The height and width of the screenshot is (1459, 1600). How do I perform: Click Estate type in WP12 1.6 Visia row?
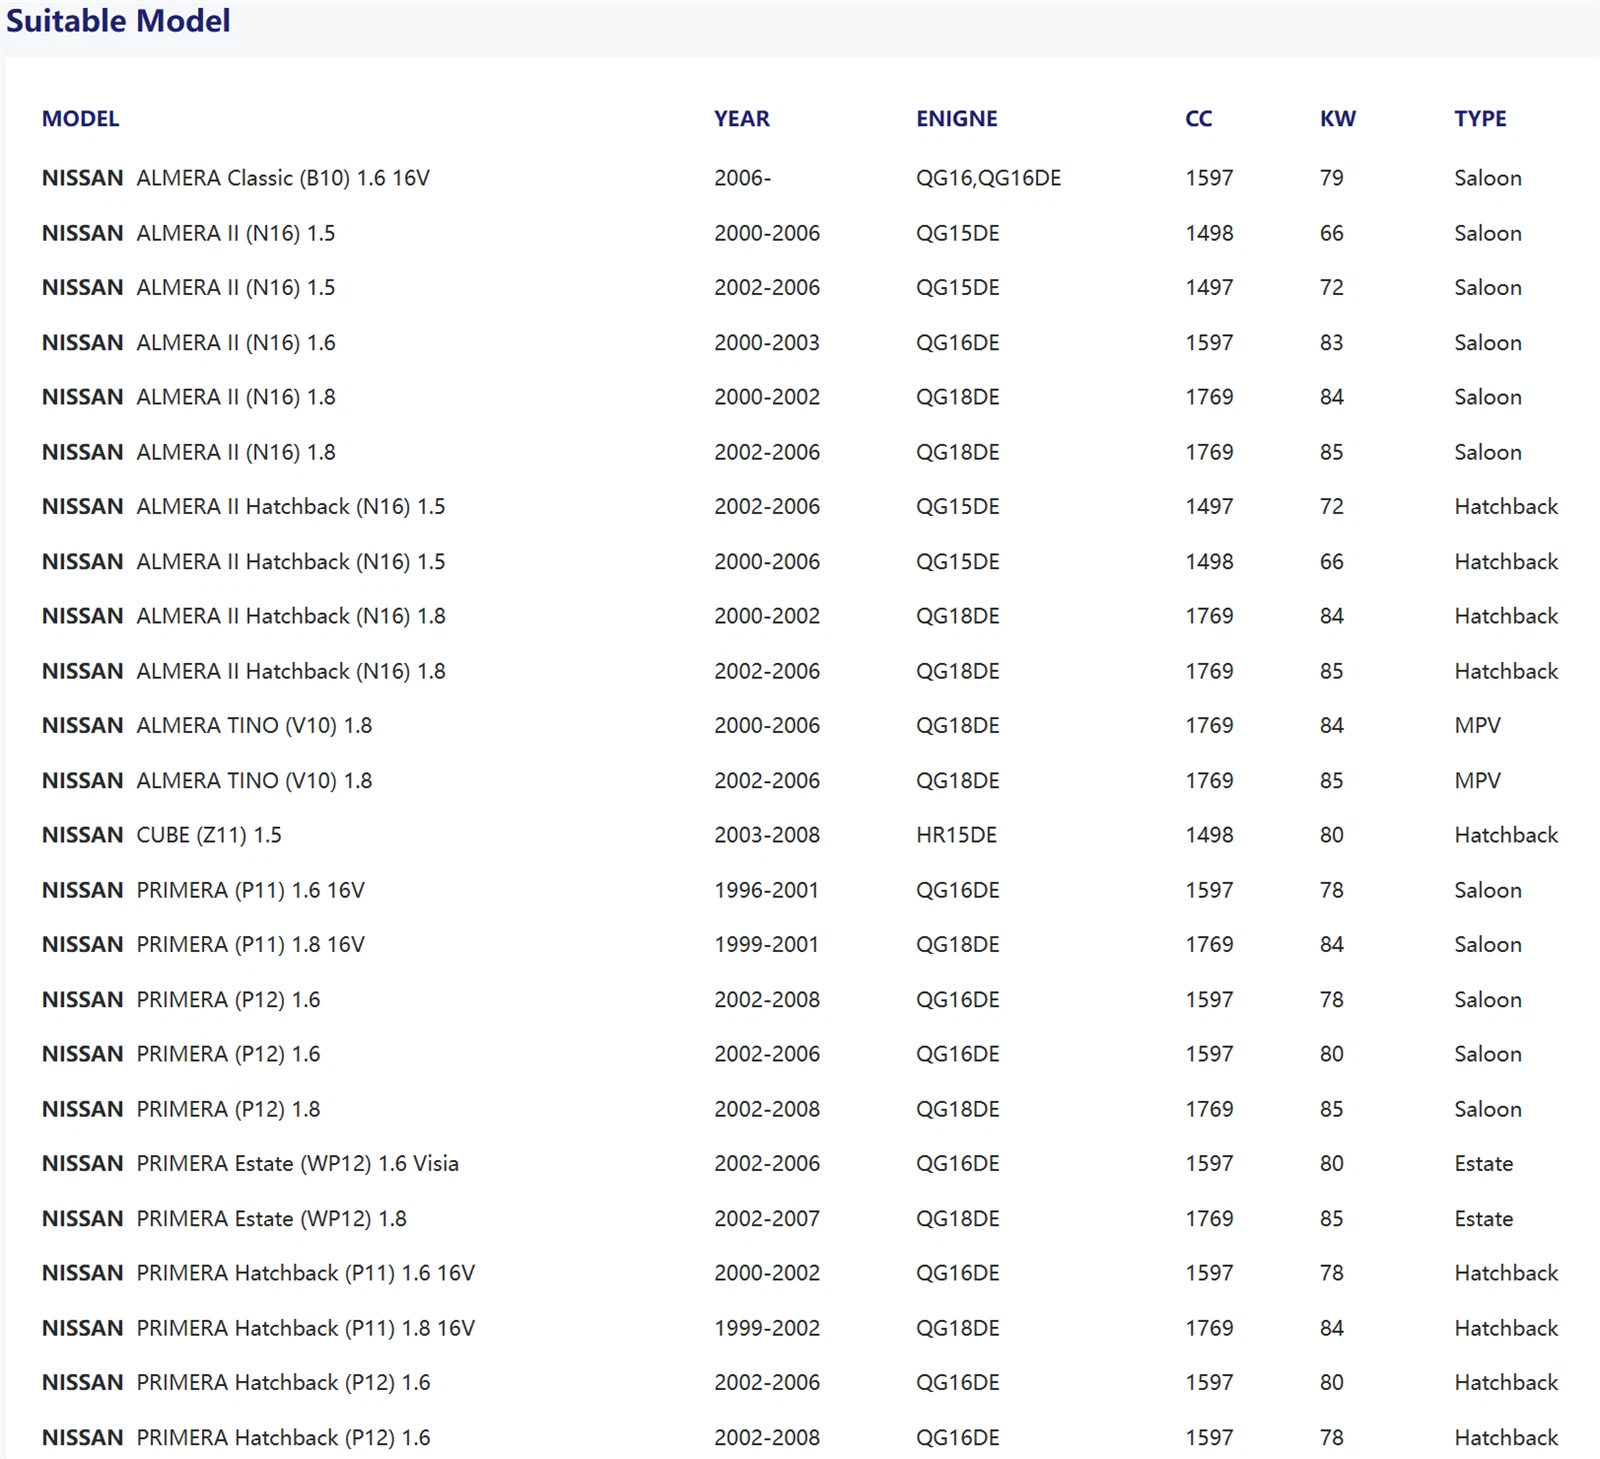(1484, 1164)
